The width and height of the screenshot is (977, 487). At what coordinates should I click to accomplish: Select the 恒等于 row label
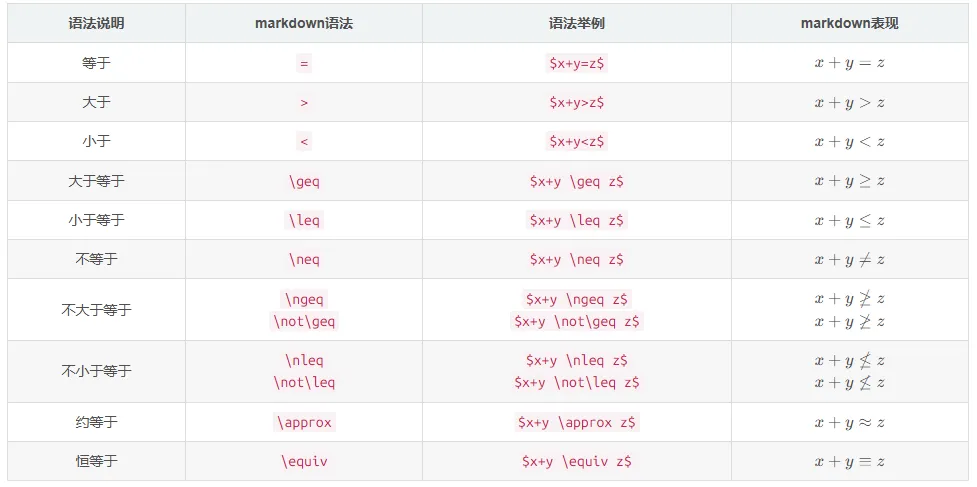click(x=96, y=462)
